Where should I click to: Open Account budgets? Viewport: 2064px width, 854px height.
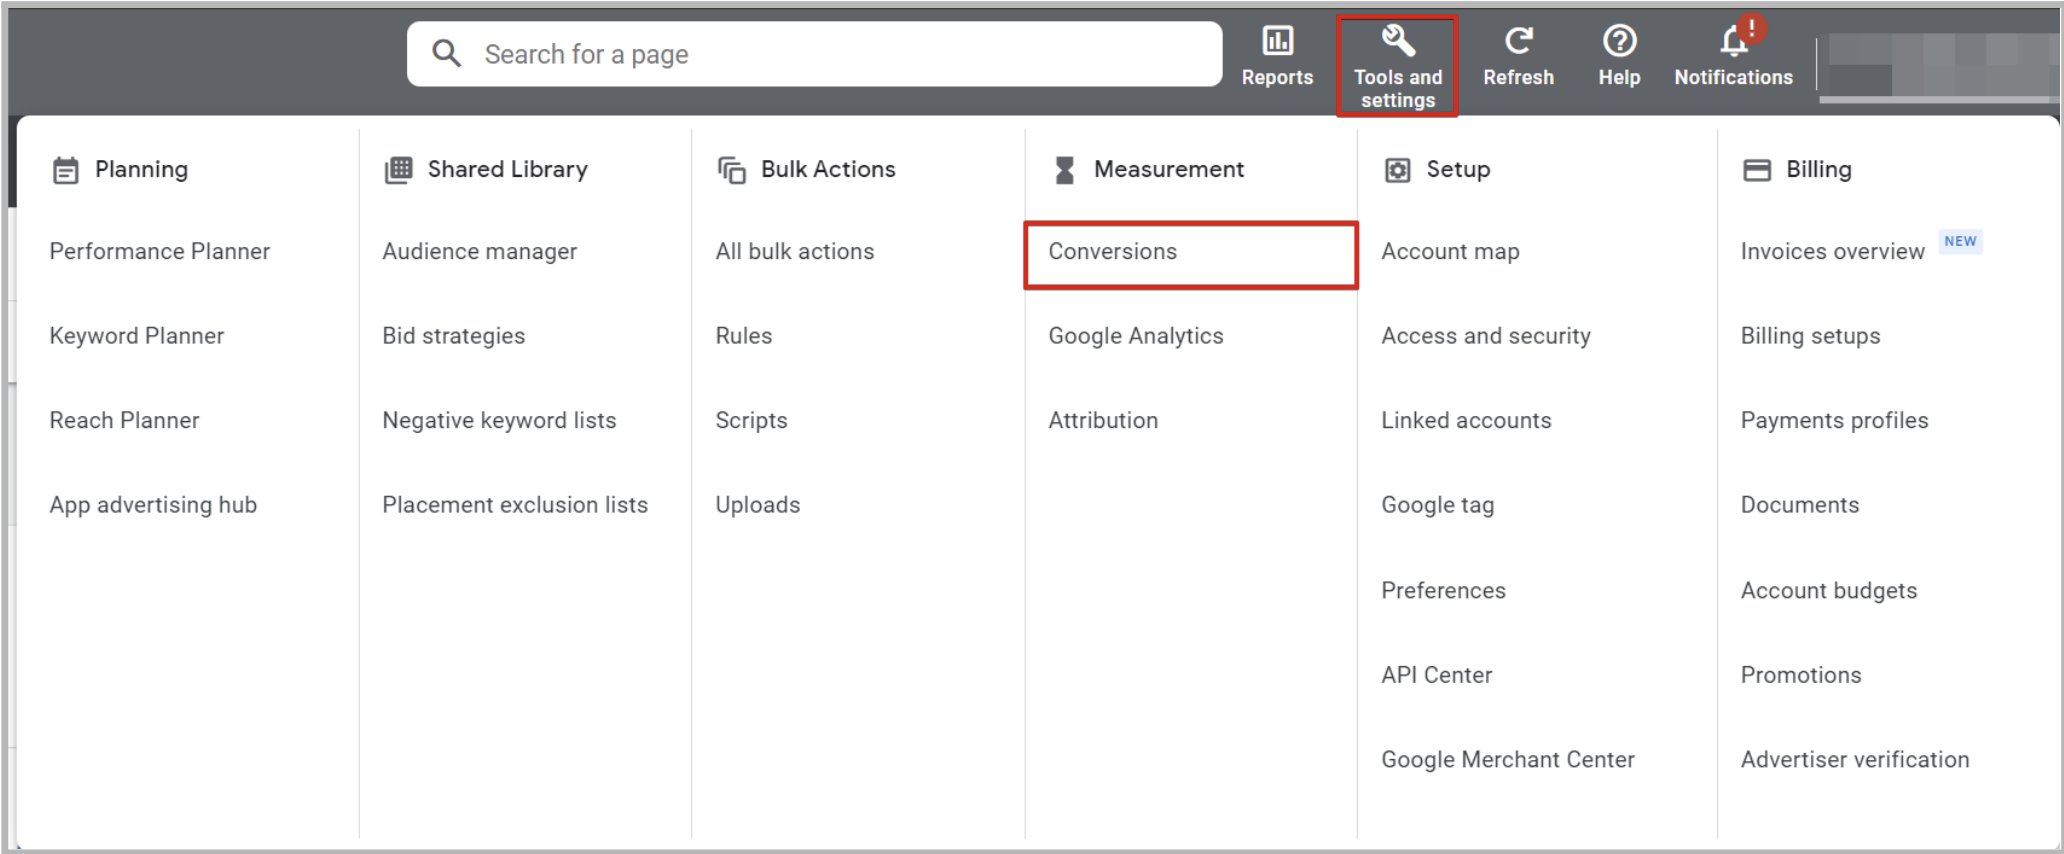pos(1829,591)
